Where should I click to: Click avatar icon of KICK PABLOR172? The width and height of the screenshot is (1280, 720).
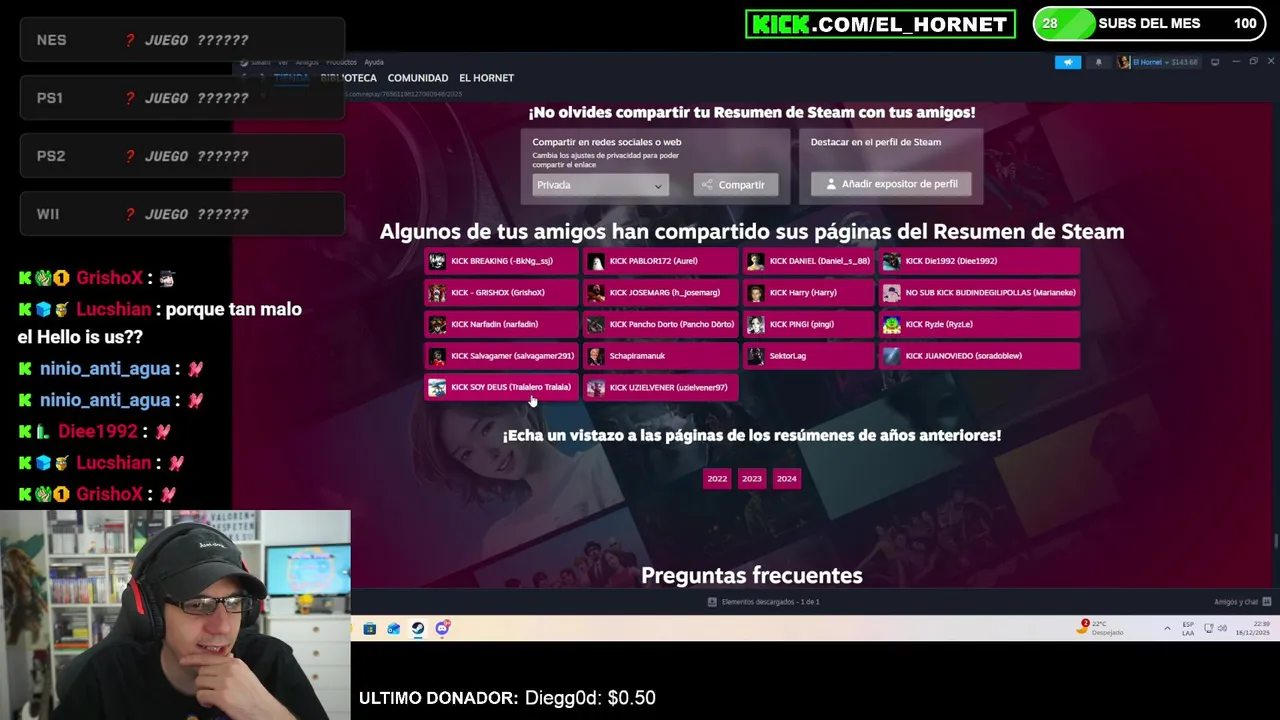596,262
